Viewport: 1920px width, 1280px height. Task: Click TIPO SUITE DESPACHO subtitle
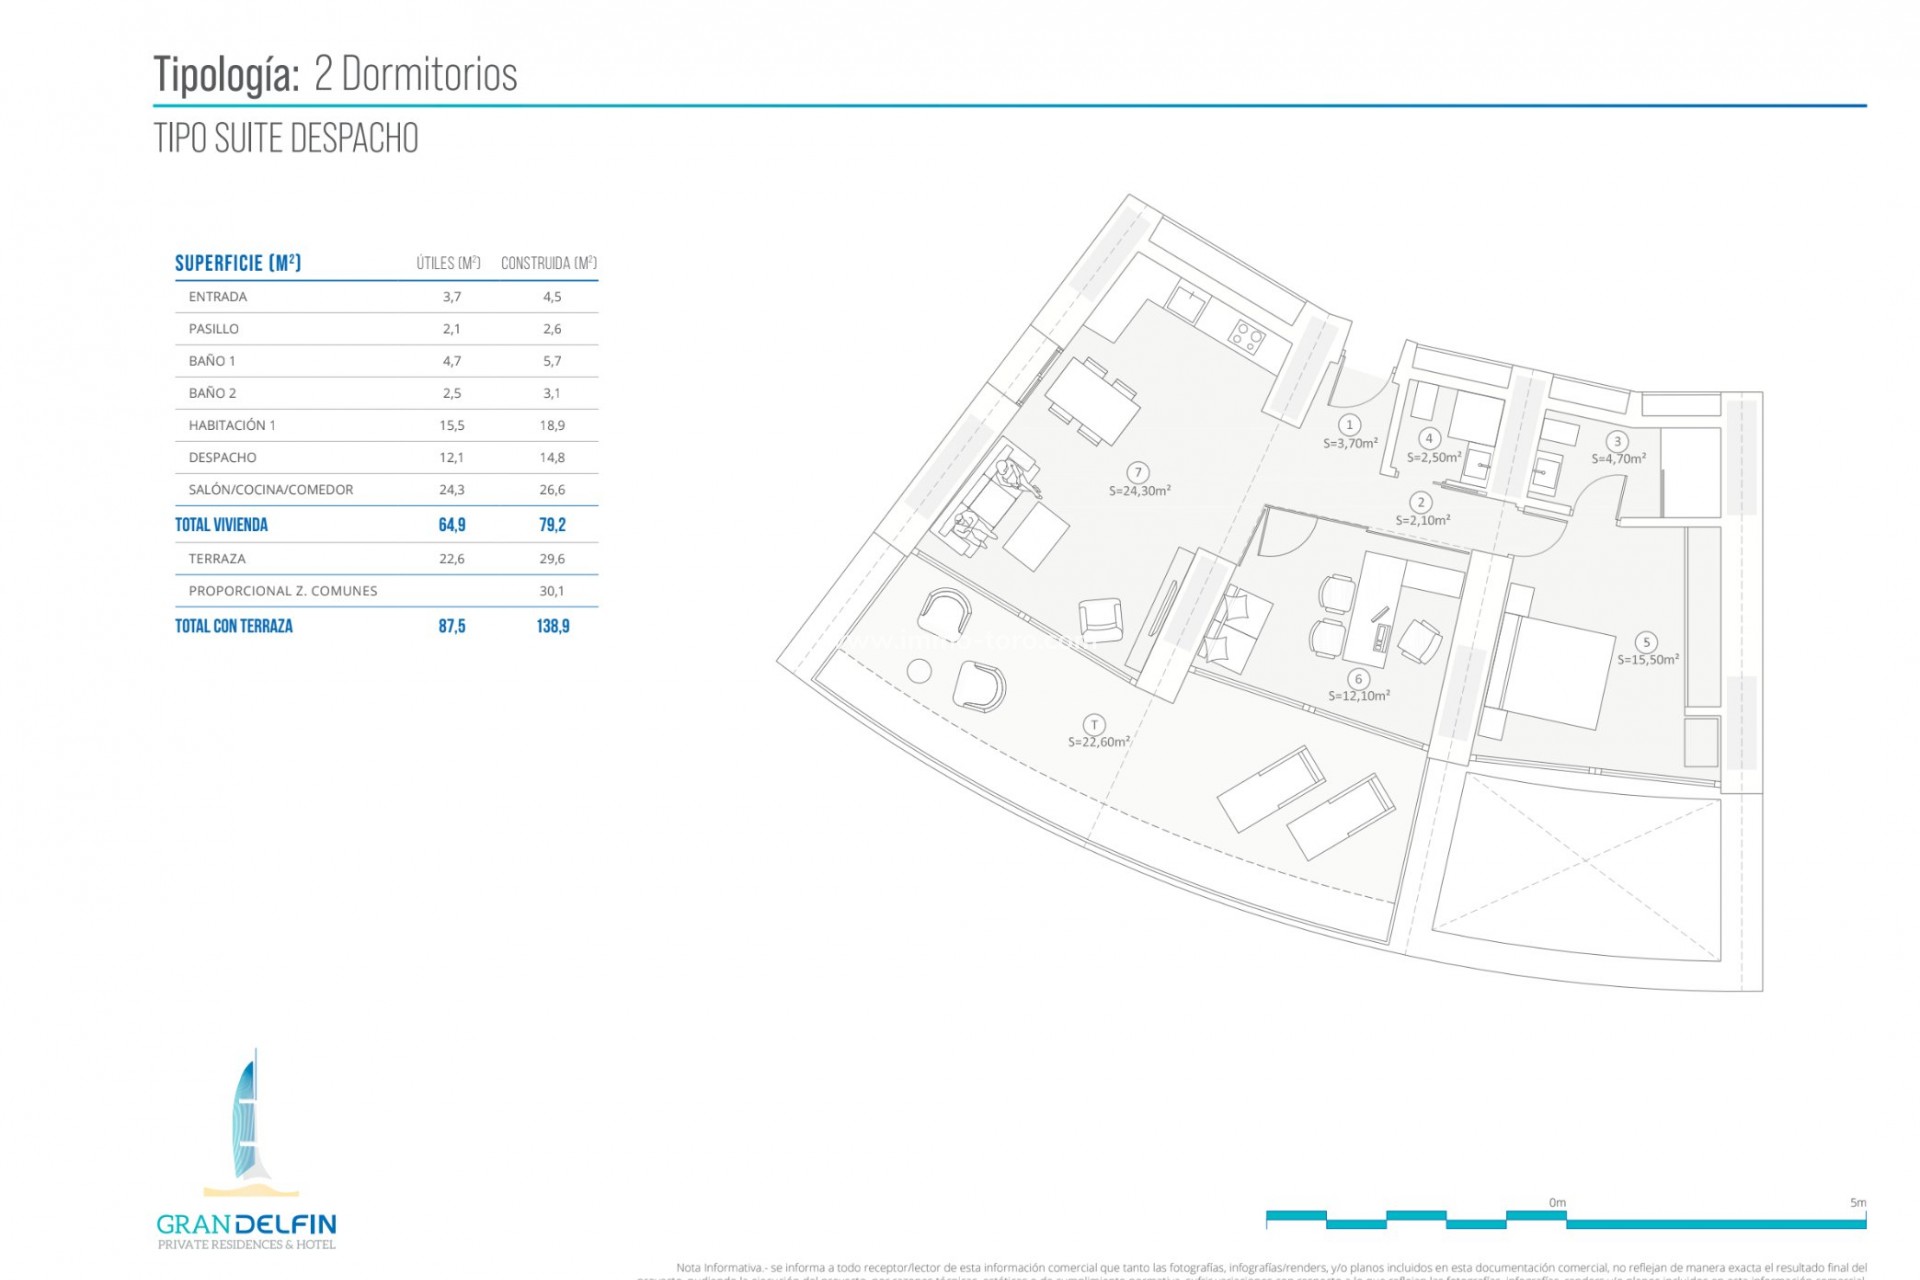(286, 138)
